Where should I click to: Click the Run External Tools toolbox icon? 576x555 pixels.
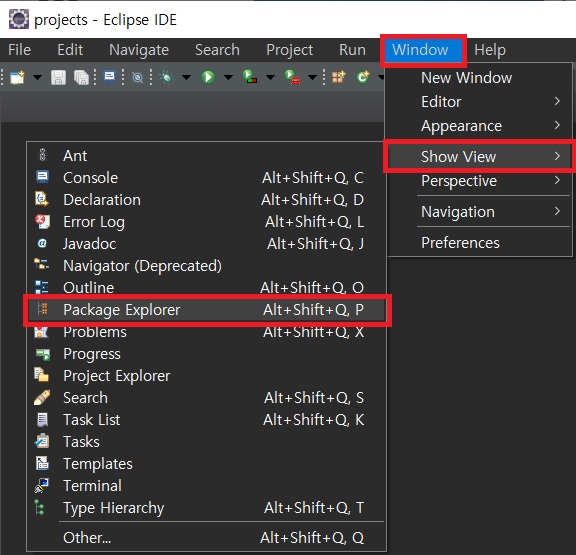point(292,77)
